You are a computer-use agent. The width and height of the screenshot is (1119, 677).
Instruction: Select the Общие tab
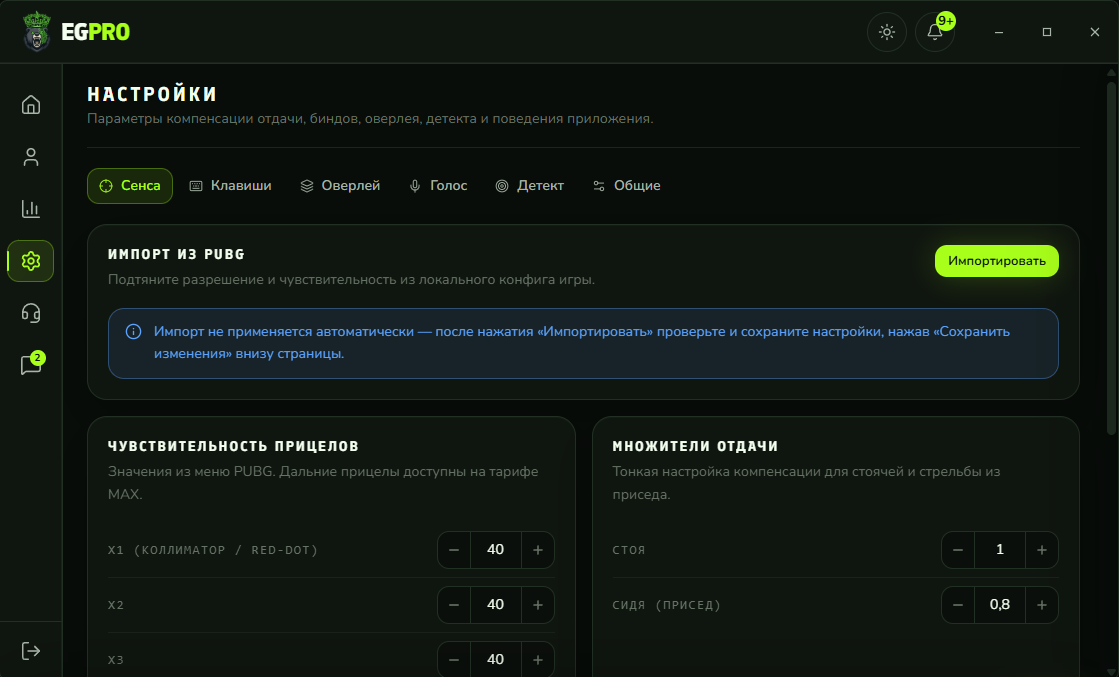coord(627,186)
